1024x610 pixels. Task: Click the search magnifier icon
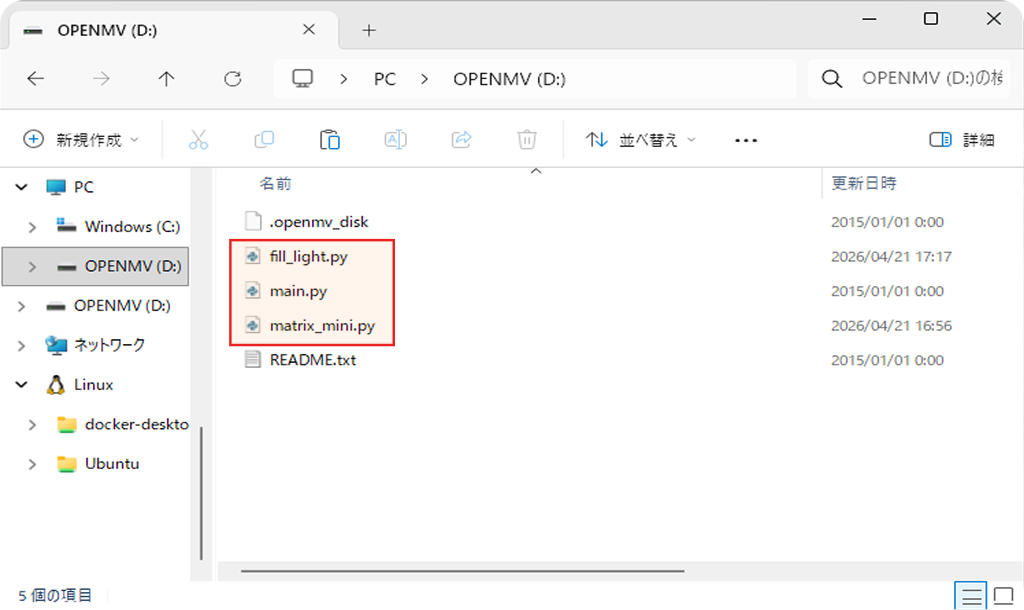pyautogui.click(x=831, y=79)
